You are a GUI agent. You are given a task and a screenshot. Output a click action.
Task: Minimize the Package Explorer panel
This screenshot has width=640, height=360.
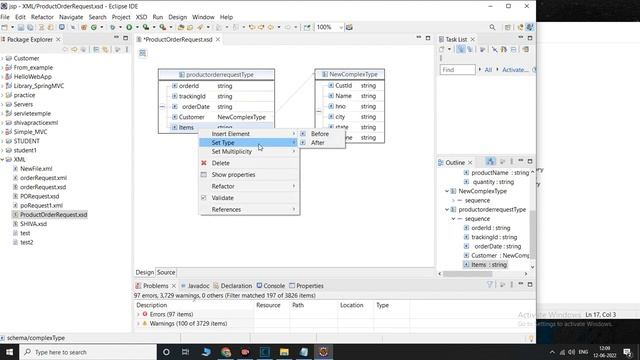(x=116, y=38)
